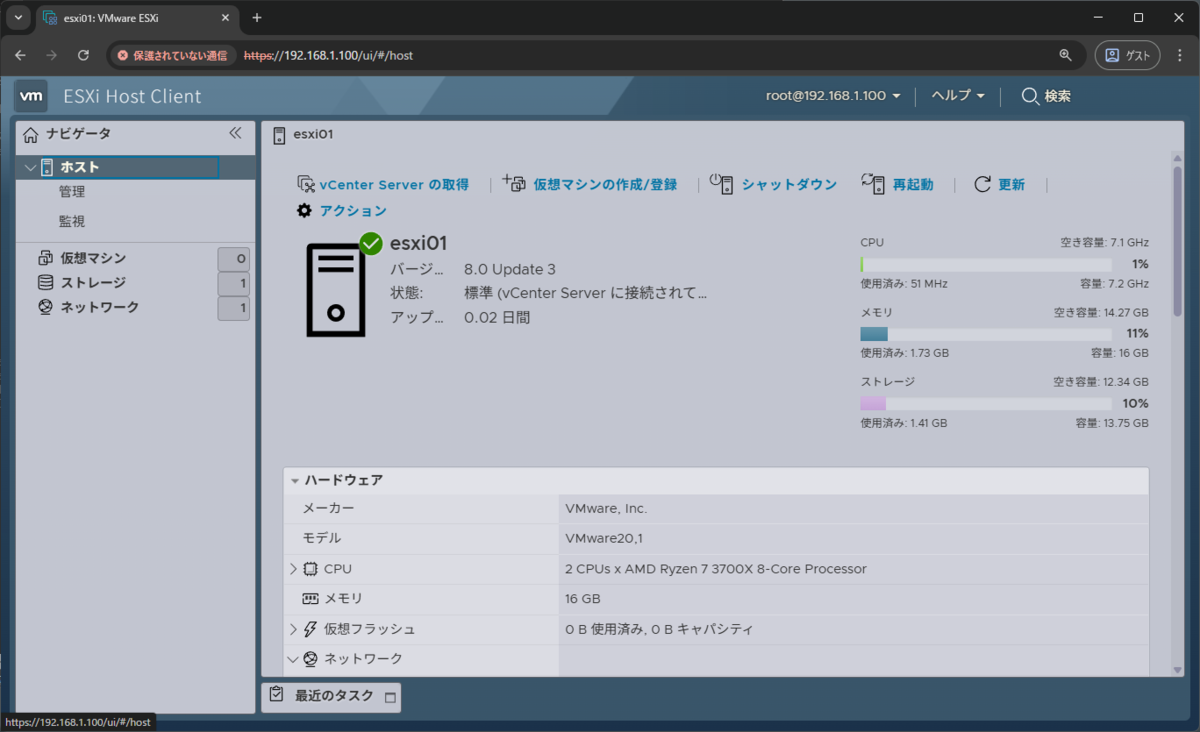Click the search magnifier icon in header
Screen dimensions: 1200x732
pos(1030,96)
